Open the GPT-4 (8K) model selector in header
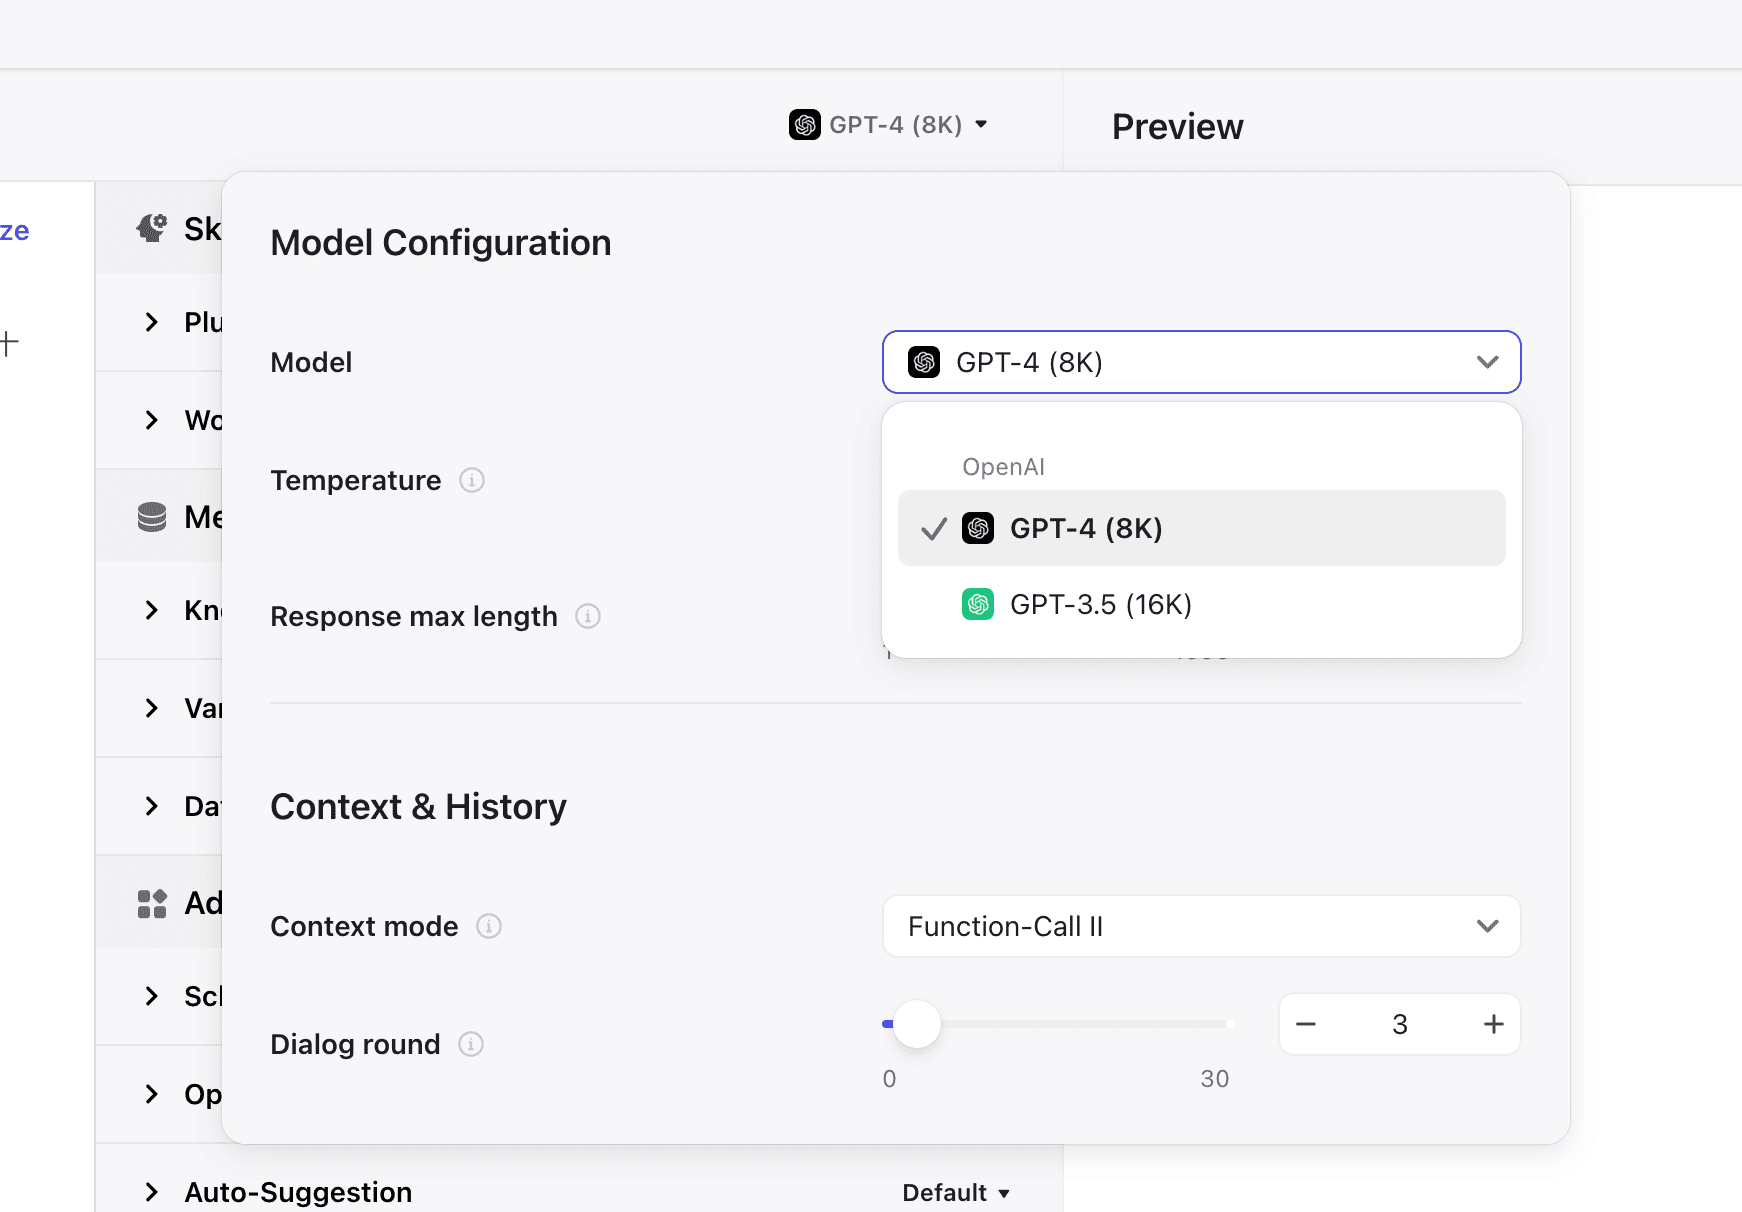 point(888,125)
